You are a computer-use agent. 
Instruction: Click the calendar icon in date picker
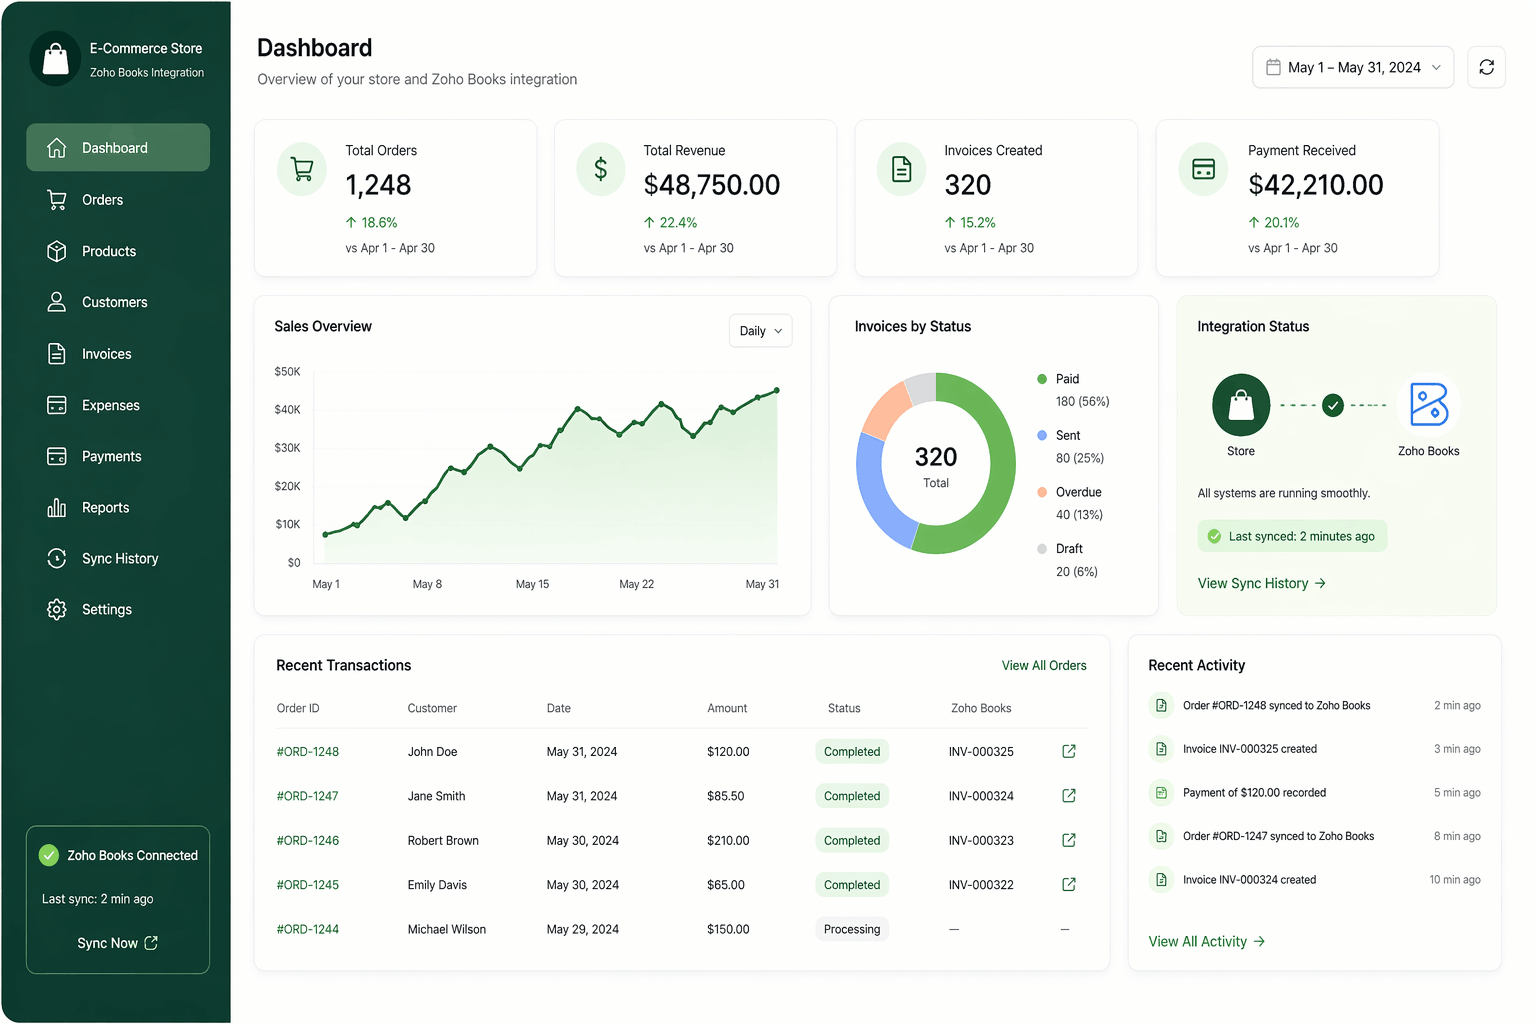coord(1273,67)
